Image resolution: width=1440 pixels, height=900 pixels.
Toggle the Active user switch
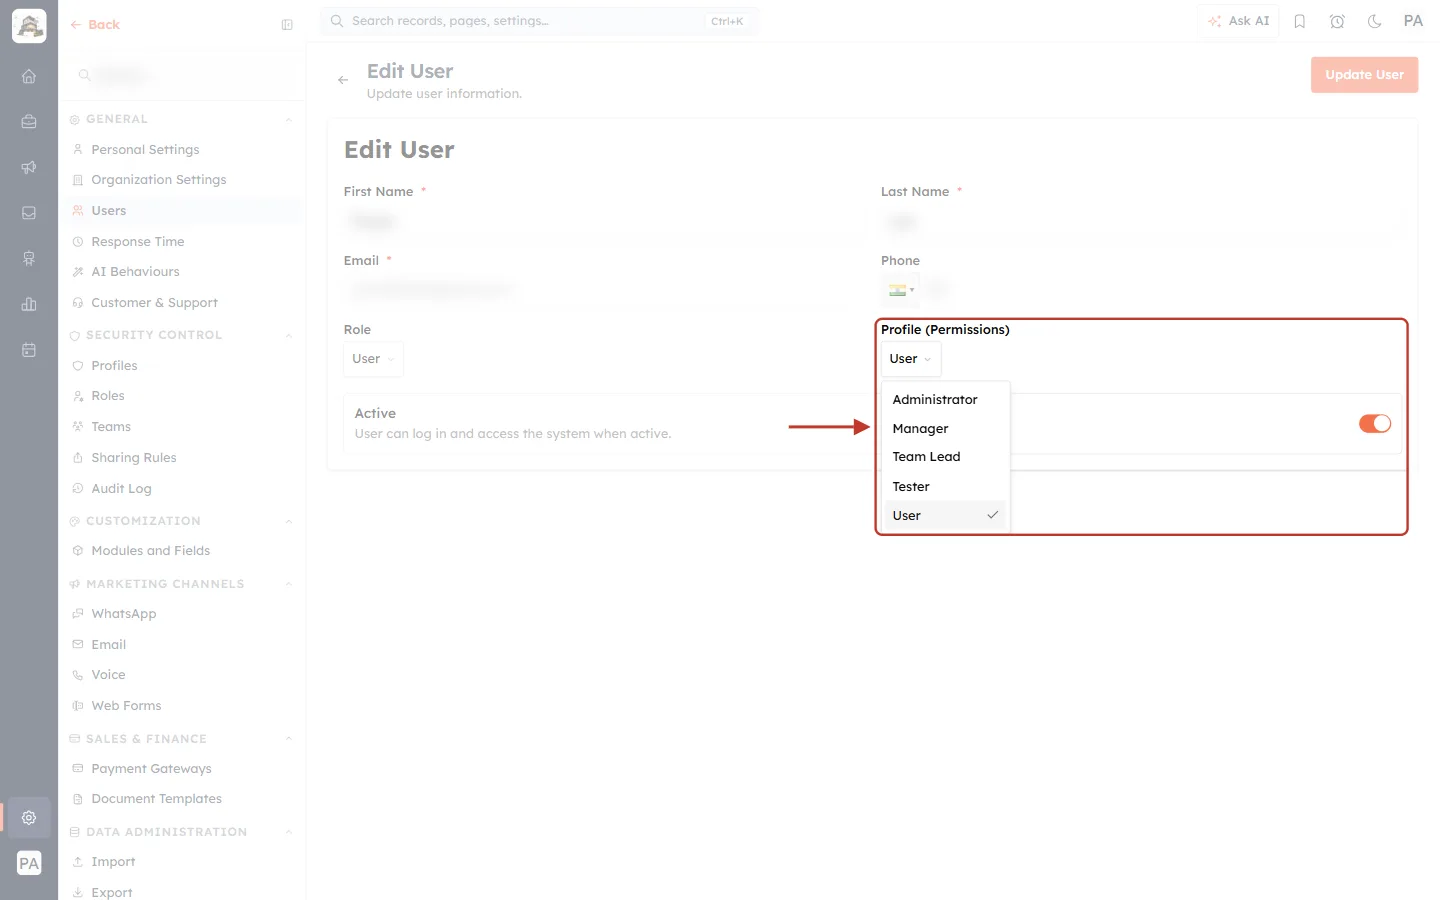pos(1375,424)
